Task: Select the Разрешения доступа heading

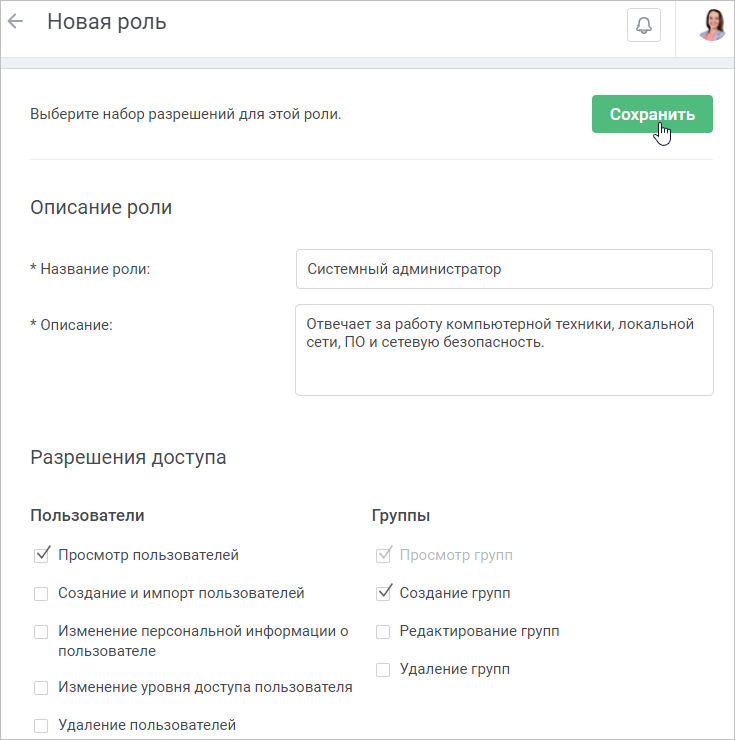Action: [128, 458]
